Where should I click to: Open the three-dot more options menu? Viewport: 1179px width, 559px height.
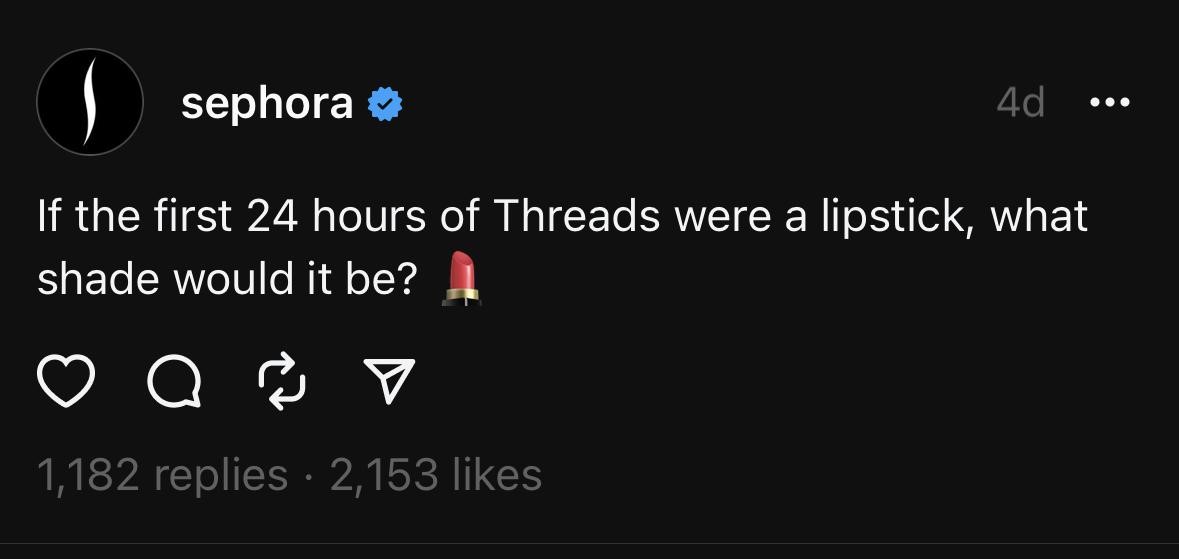click(x=1110, y=102)
